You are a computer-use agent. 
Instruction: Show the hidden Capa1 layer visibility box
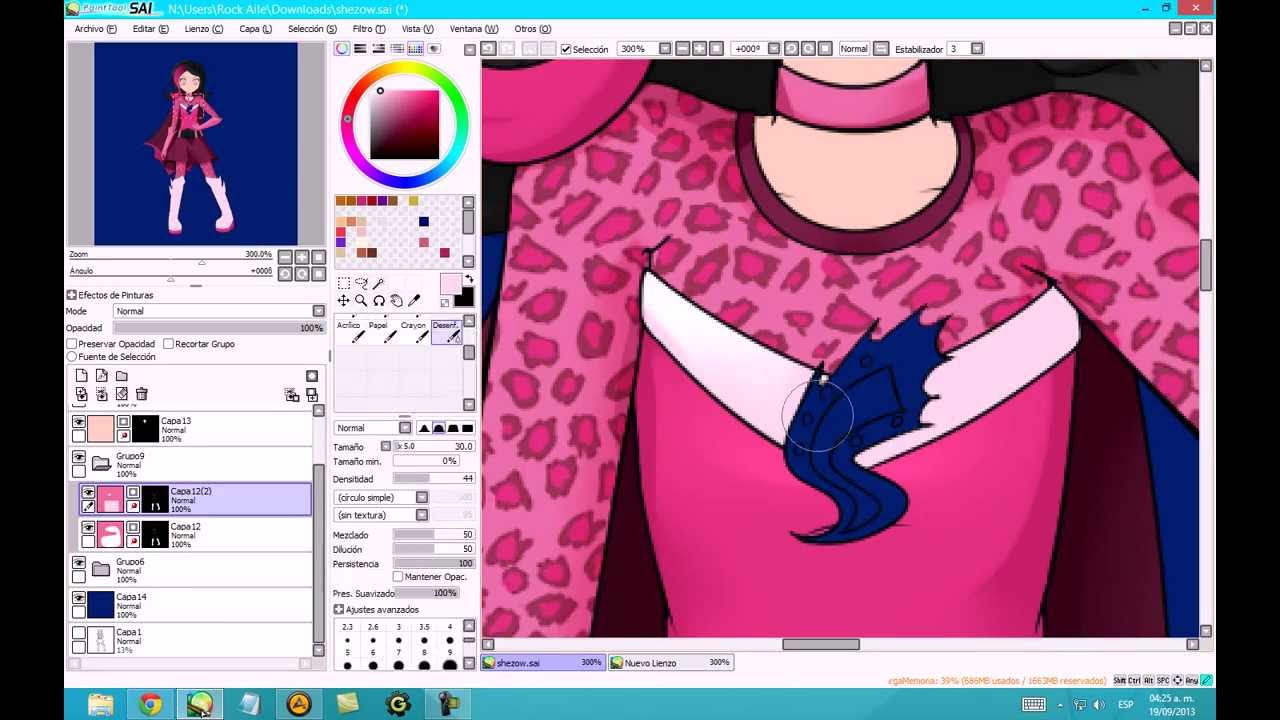(79, 633)
